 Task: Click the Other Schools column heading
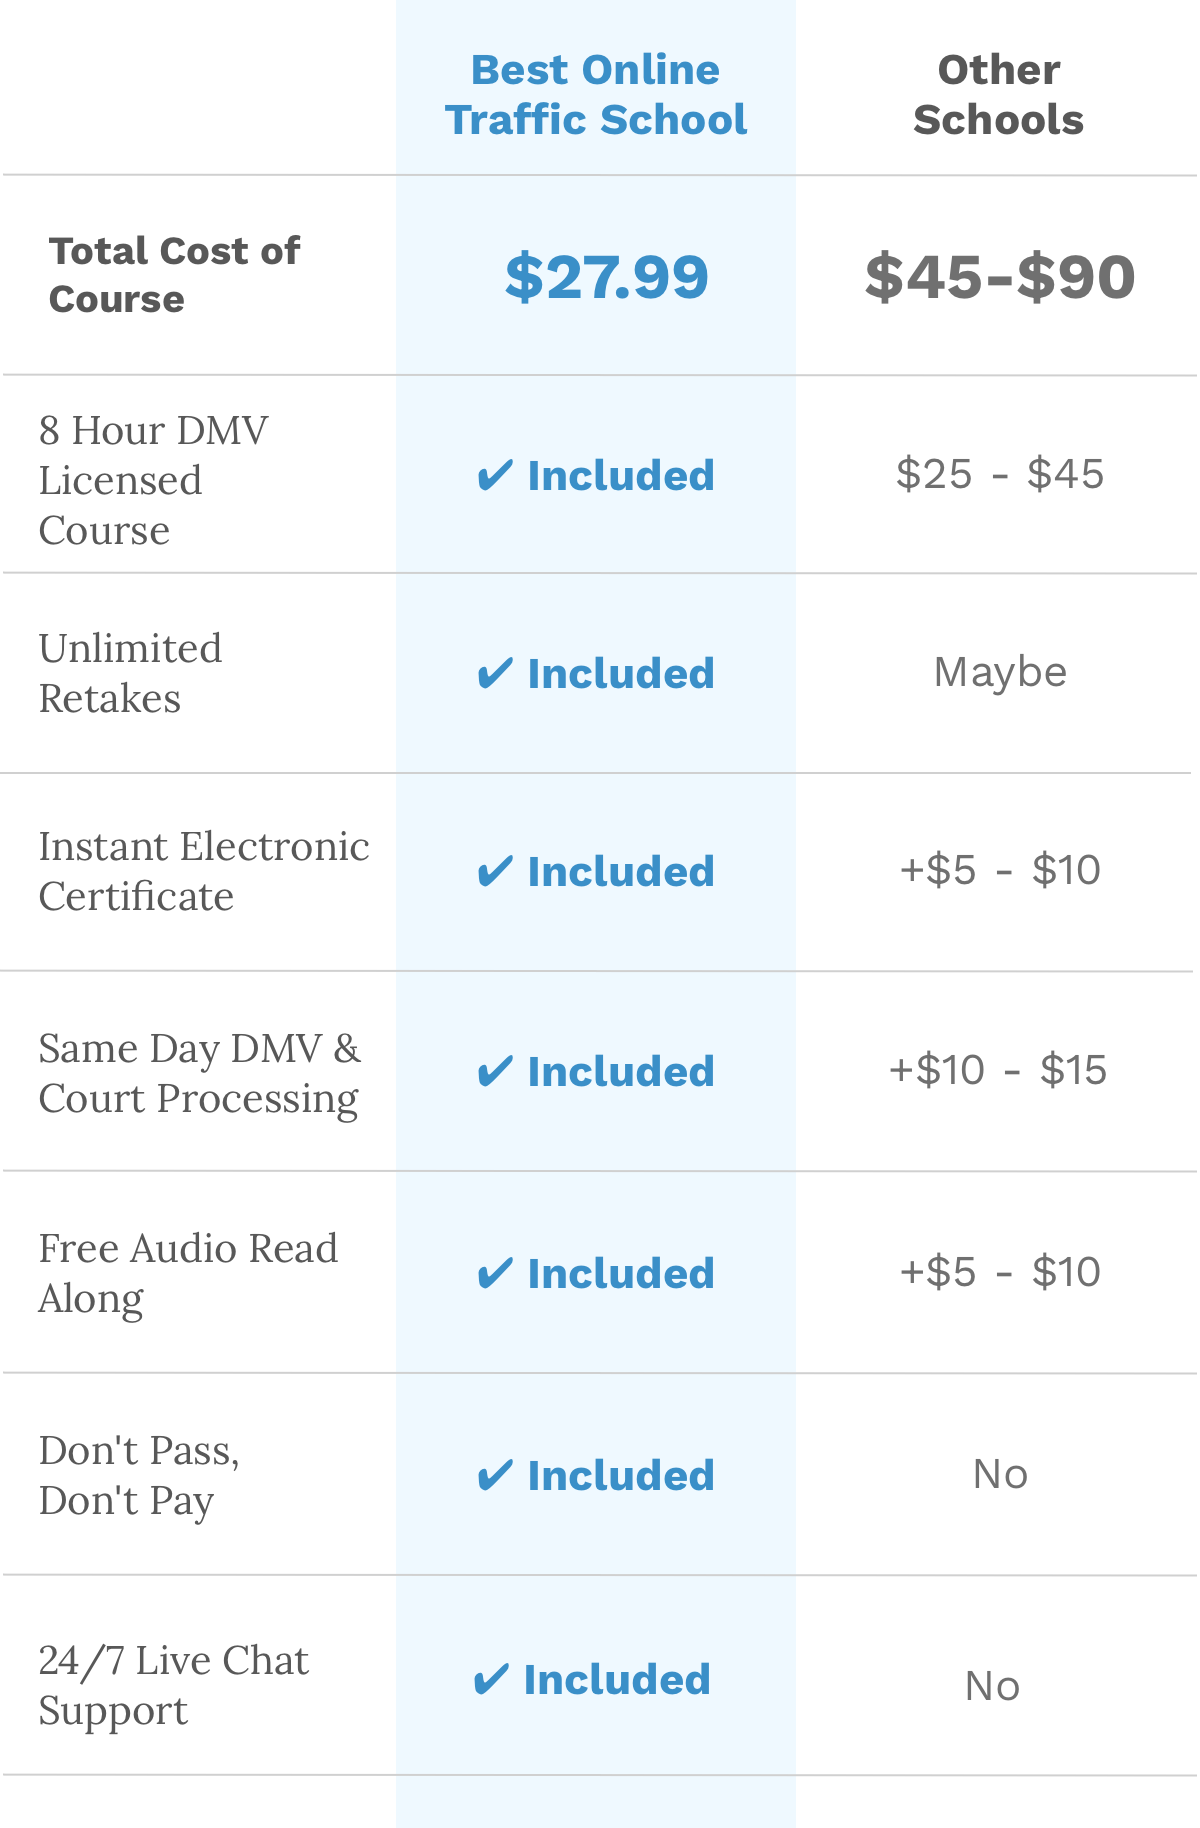coord(998,95)
